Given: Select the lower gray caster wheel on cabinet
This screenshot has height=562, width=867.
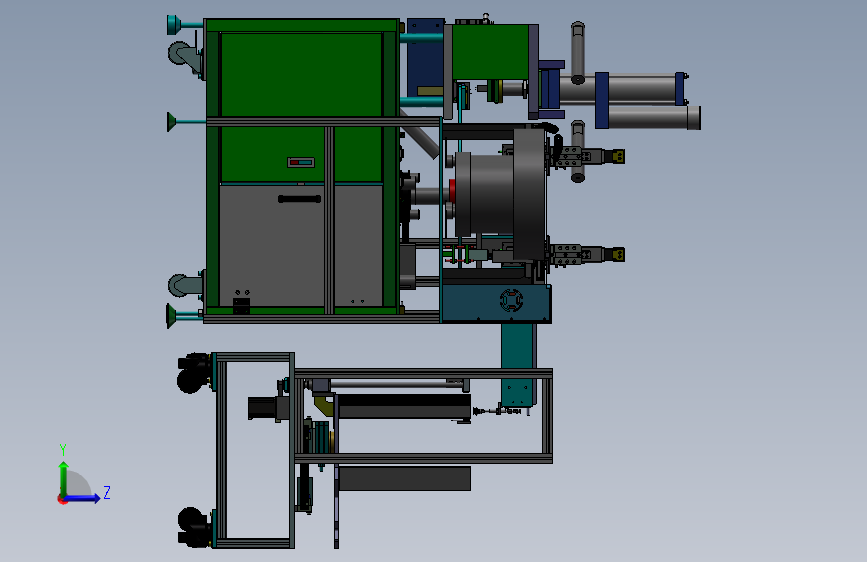Looking at the screenshot, I should tap(185, 285).
